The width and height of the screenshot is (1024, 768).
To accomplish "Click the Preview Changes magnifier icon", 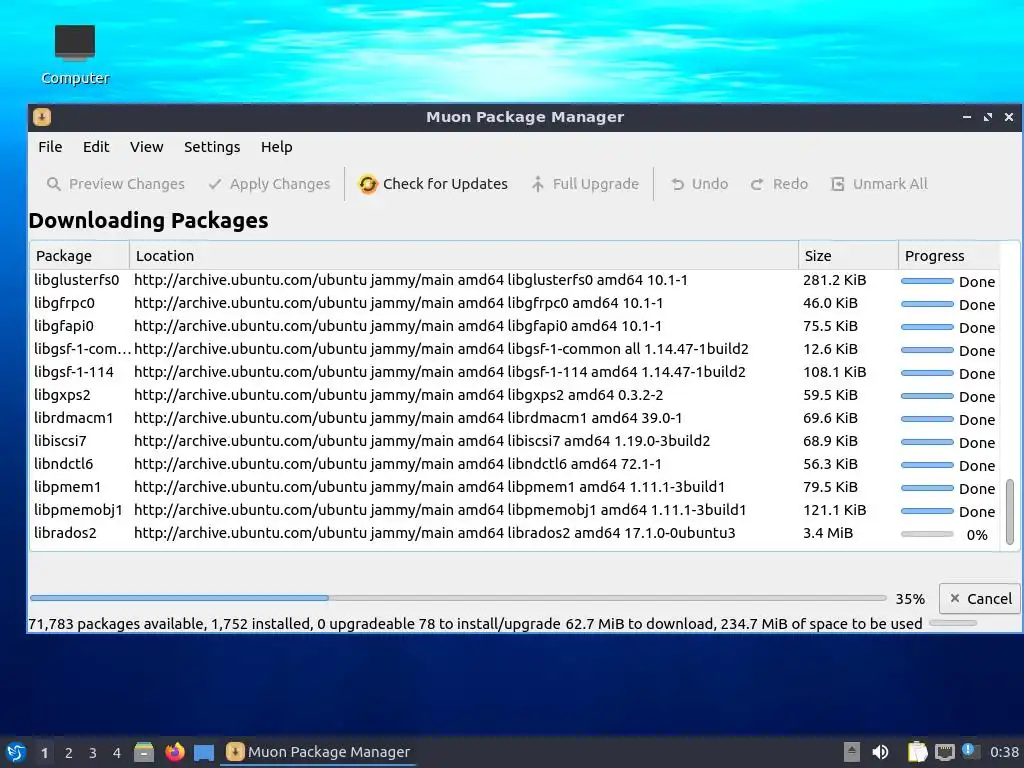I will click(54, 184).
